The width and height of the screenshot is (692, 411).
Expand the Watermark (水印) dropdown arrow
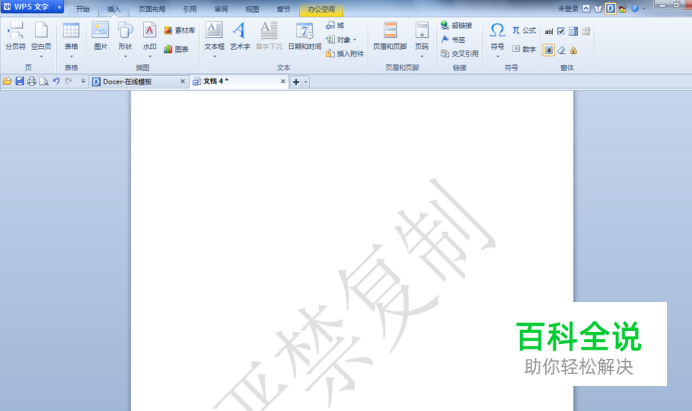pos(150,57)
